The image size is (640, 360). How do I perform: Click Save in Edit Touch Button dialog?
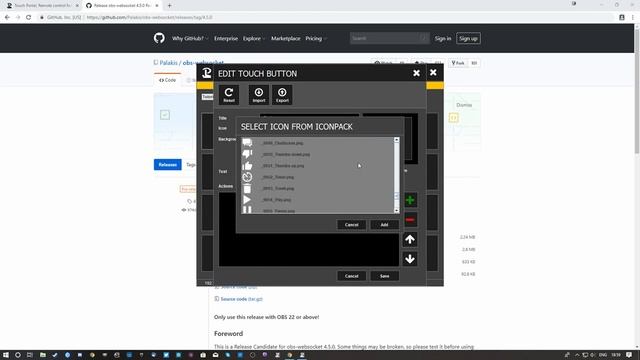[x=384, y=276]
